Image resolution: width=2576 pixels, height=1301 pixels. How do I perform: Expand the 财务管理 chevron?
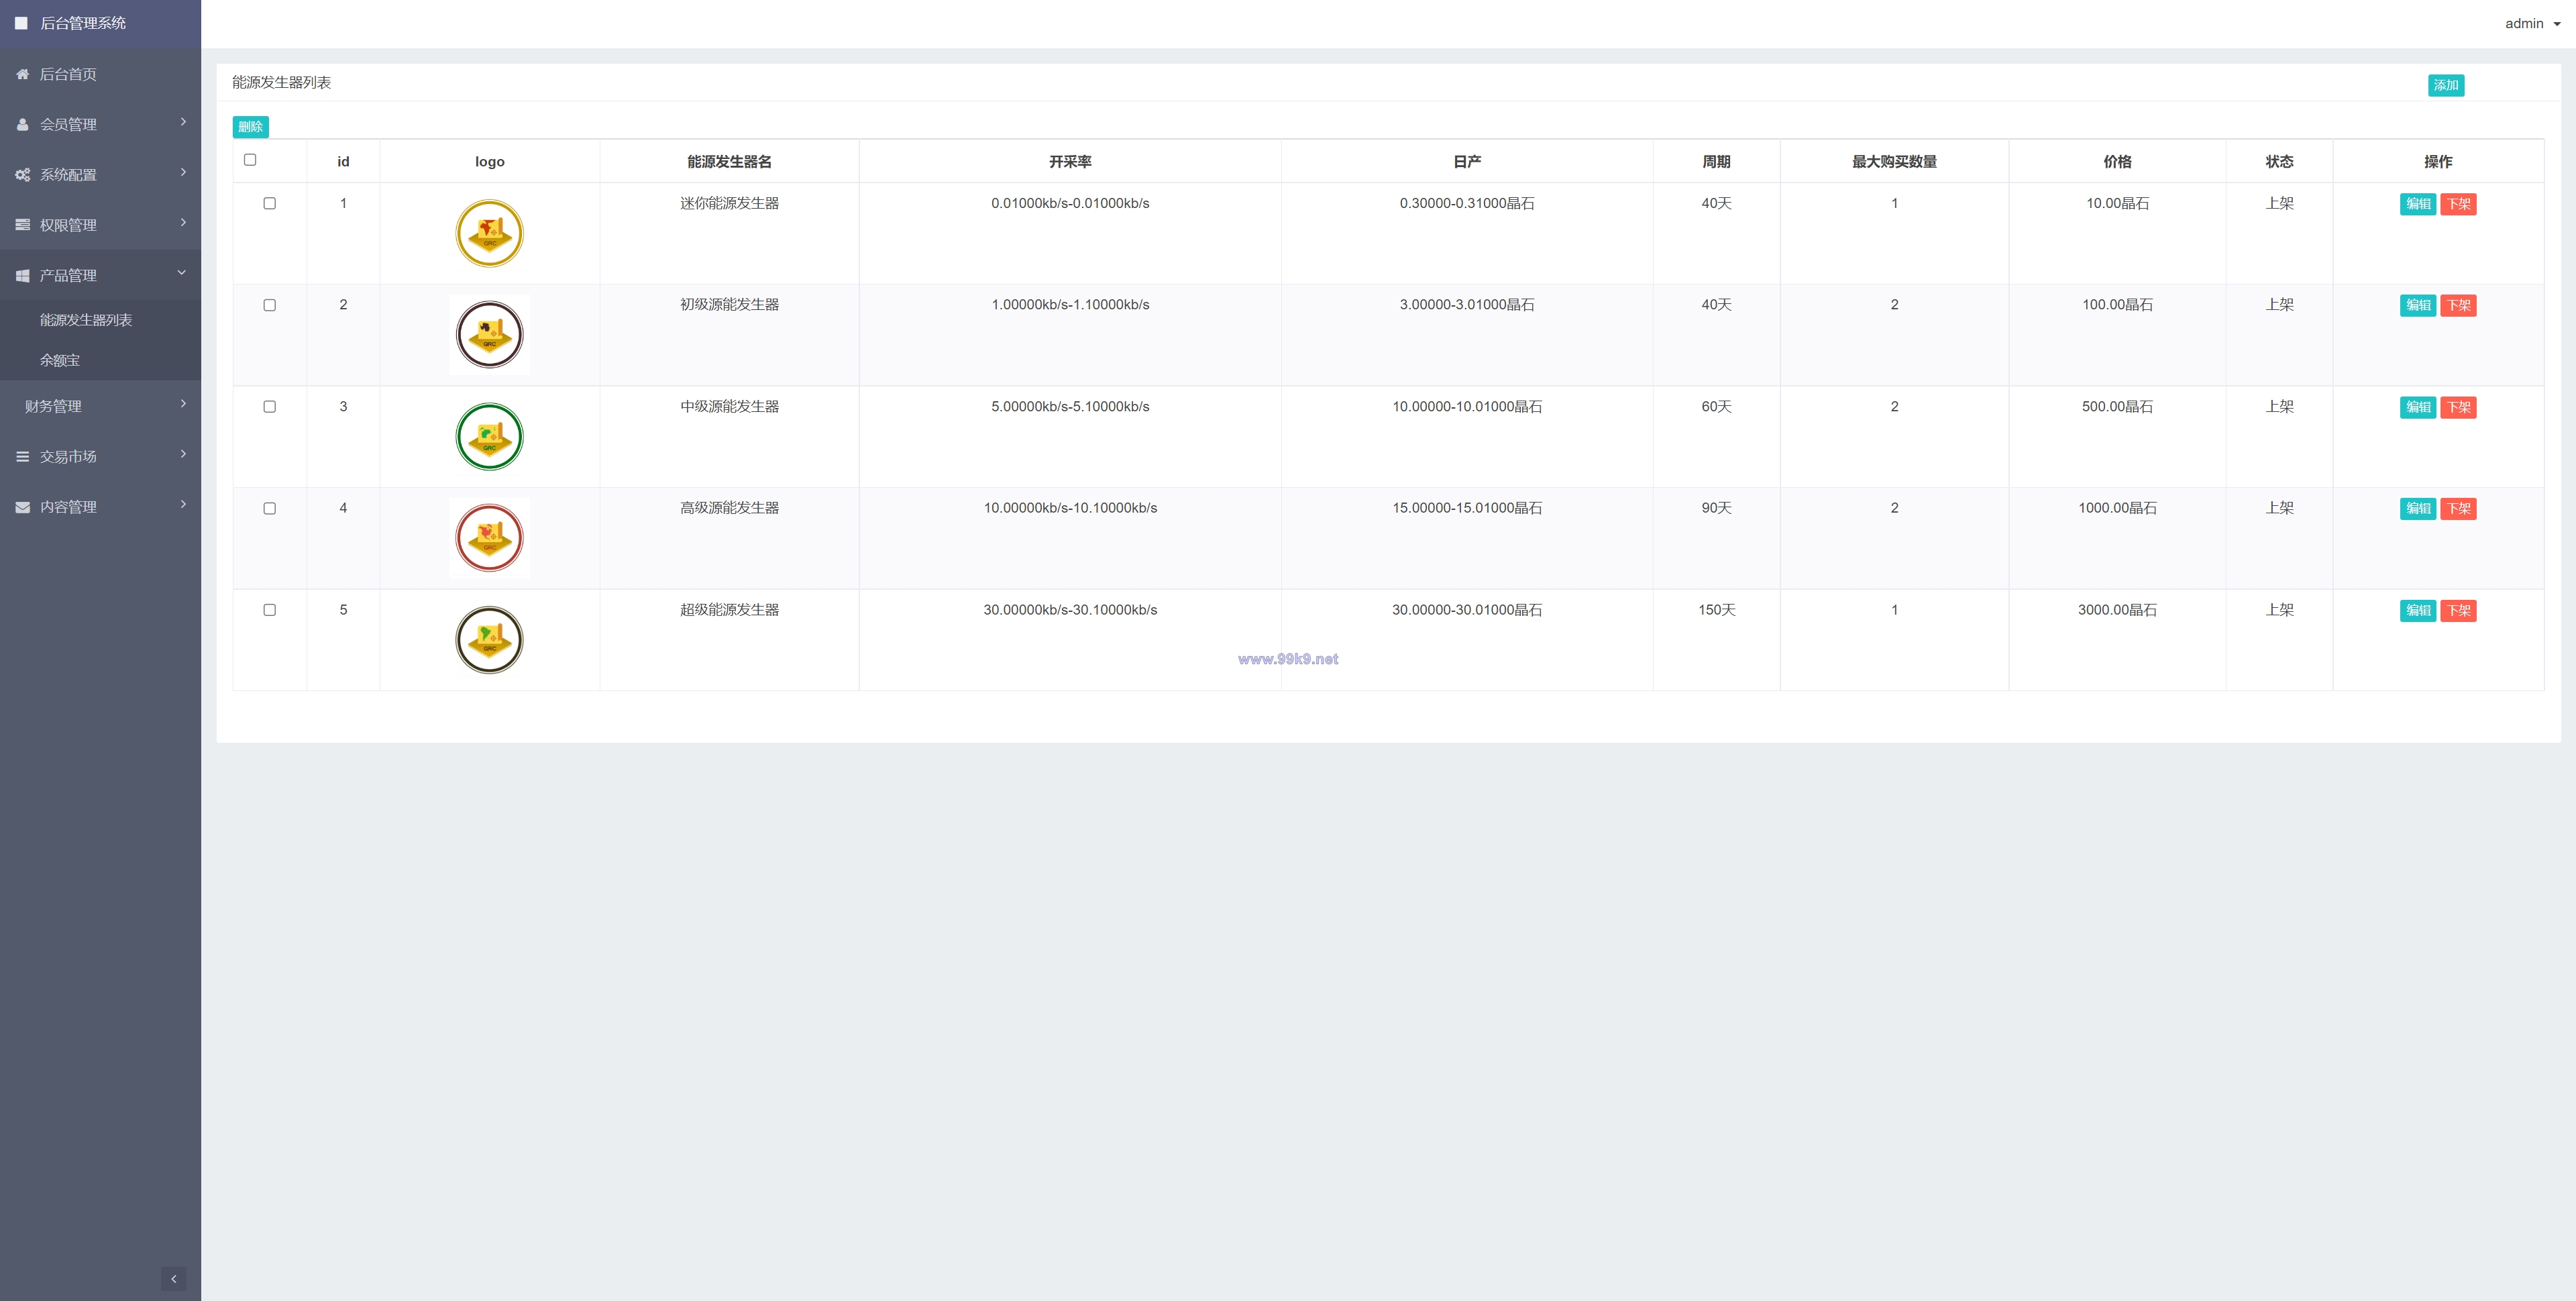183,404
